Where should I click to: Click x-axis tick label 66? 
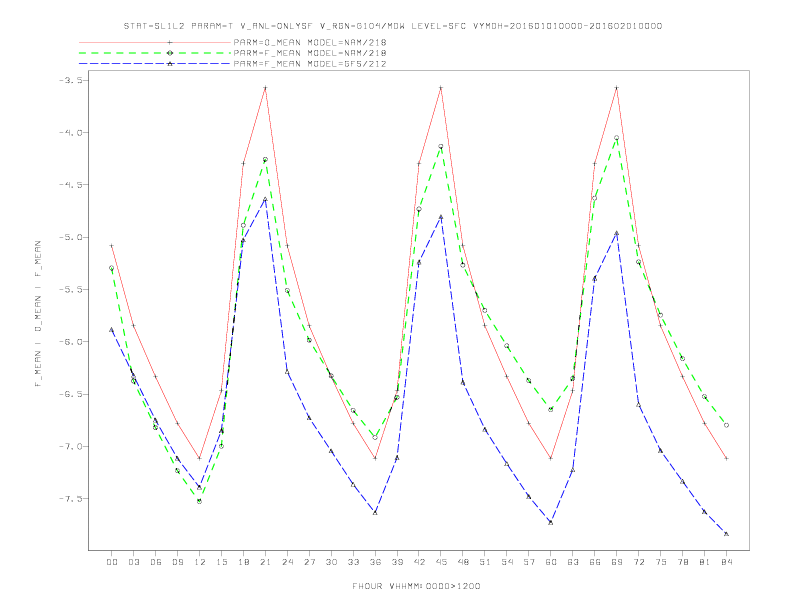pyautogui.click(x=595, y=562)
